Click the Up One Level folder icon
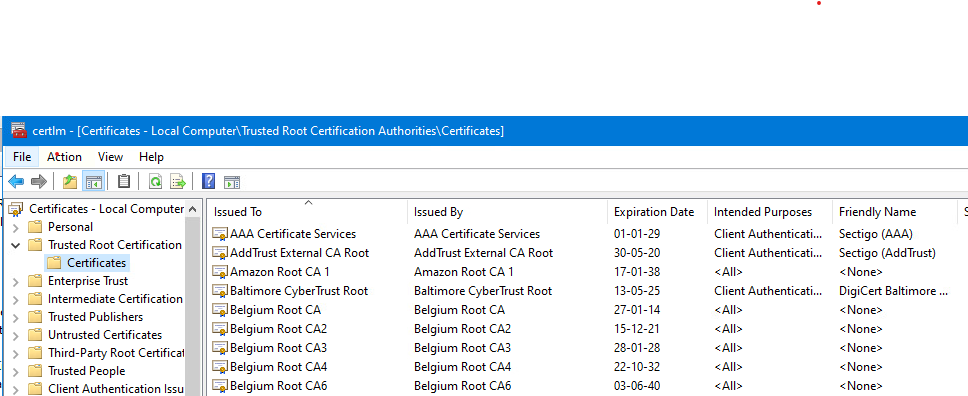This screenshot has width=968, height=396. (70, 182)
